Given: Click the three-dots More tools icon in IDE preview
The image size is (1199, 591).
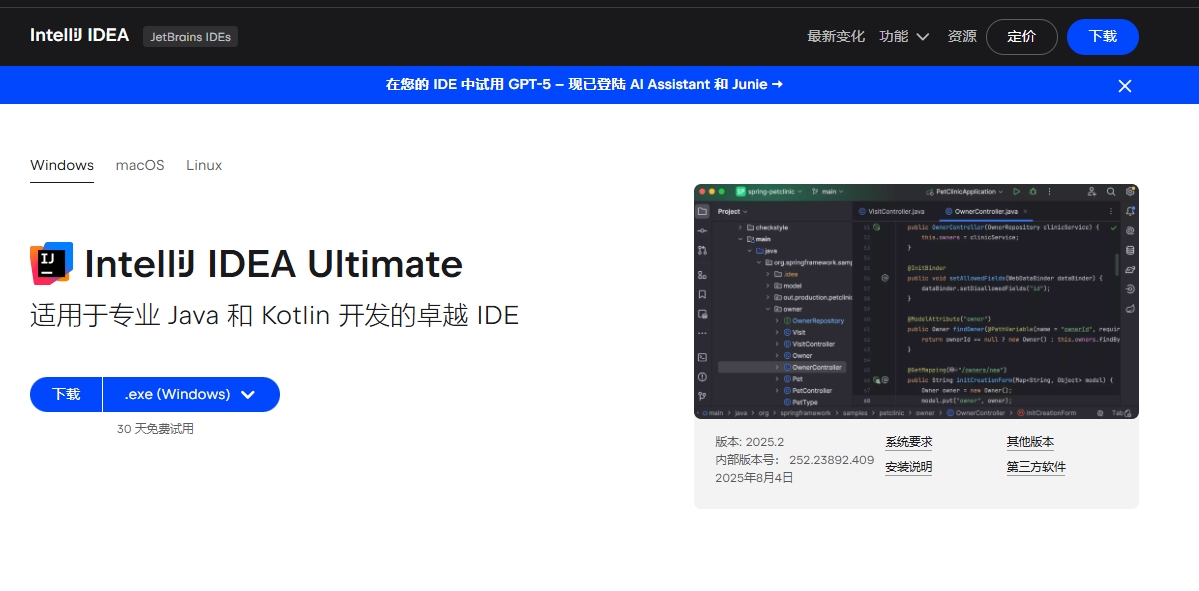Looking at the screenshot, I should (702, 333).
